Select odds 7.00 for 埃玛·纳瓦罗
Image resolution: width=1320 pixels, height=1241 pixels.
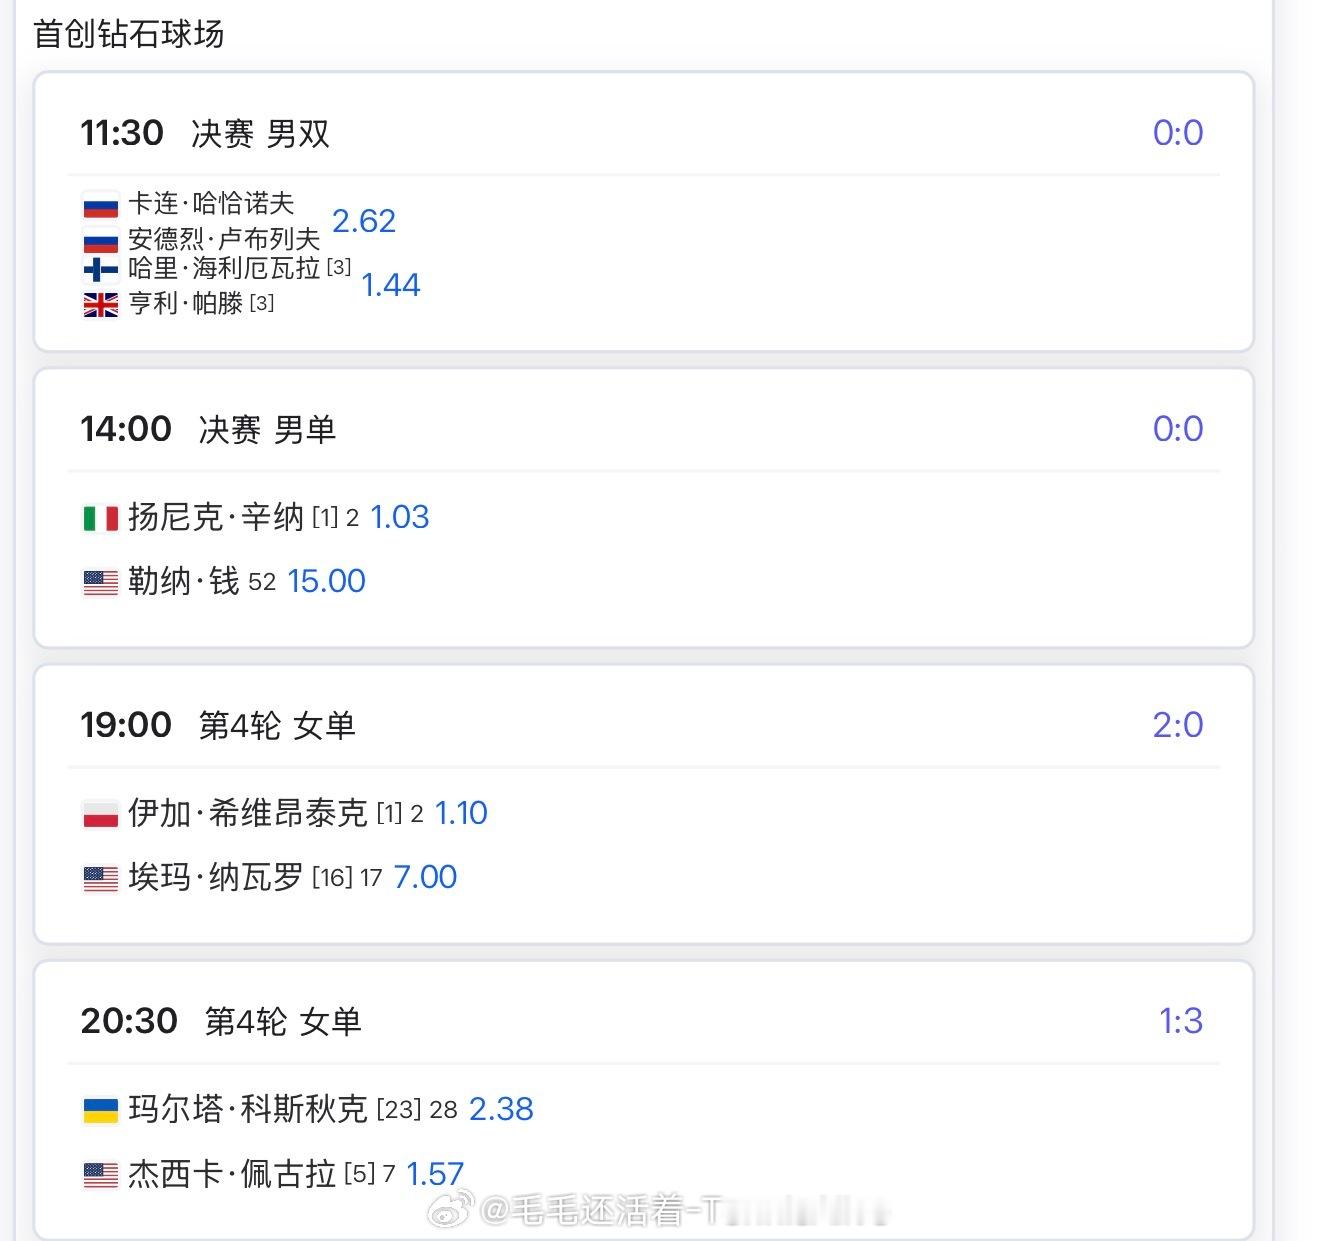point(426,877)
